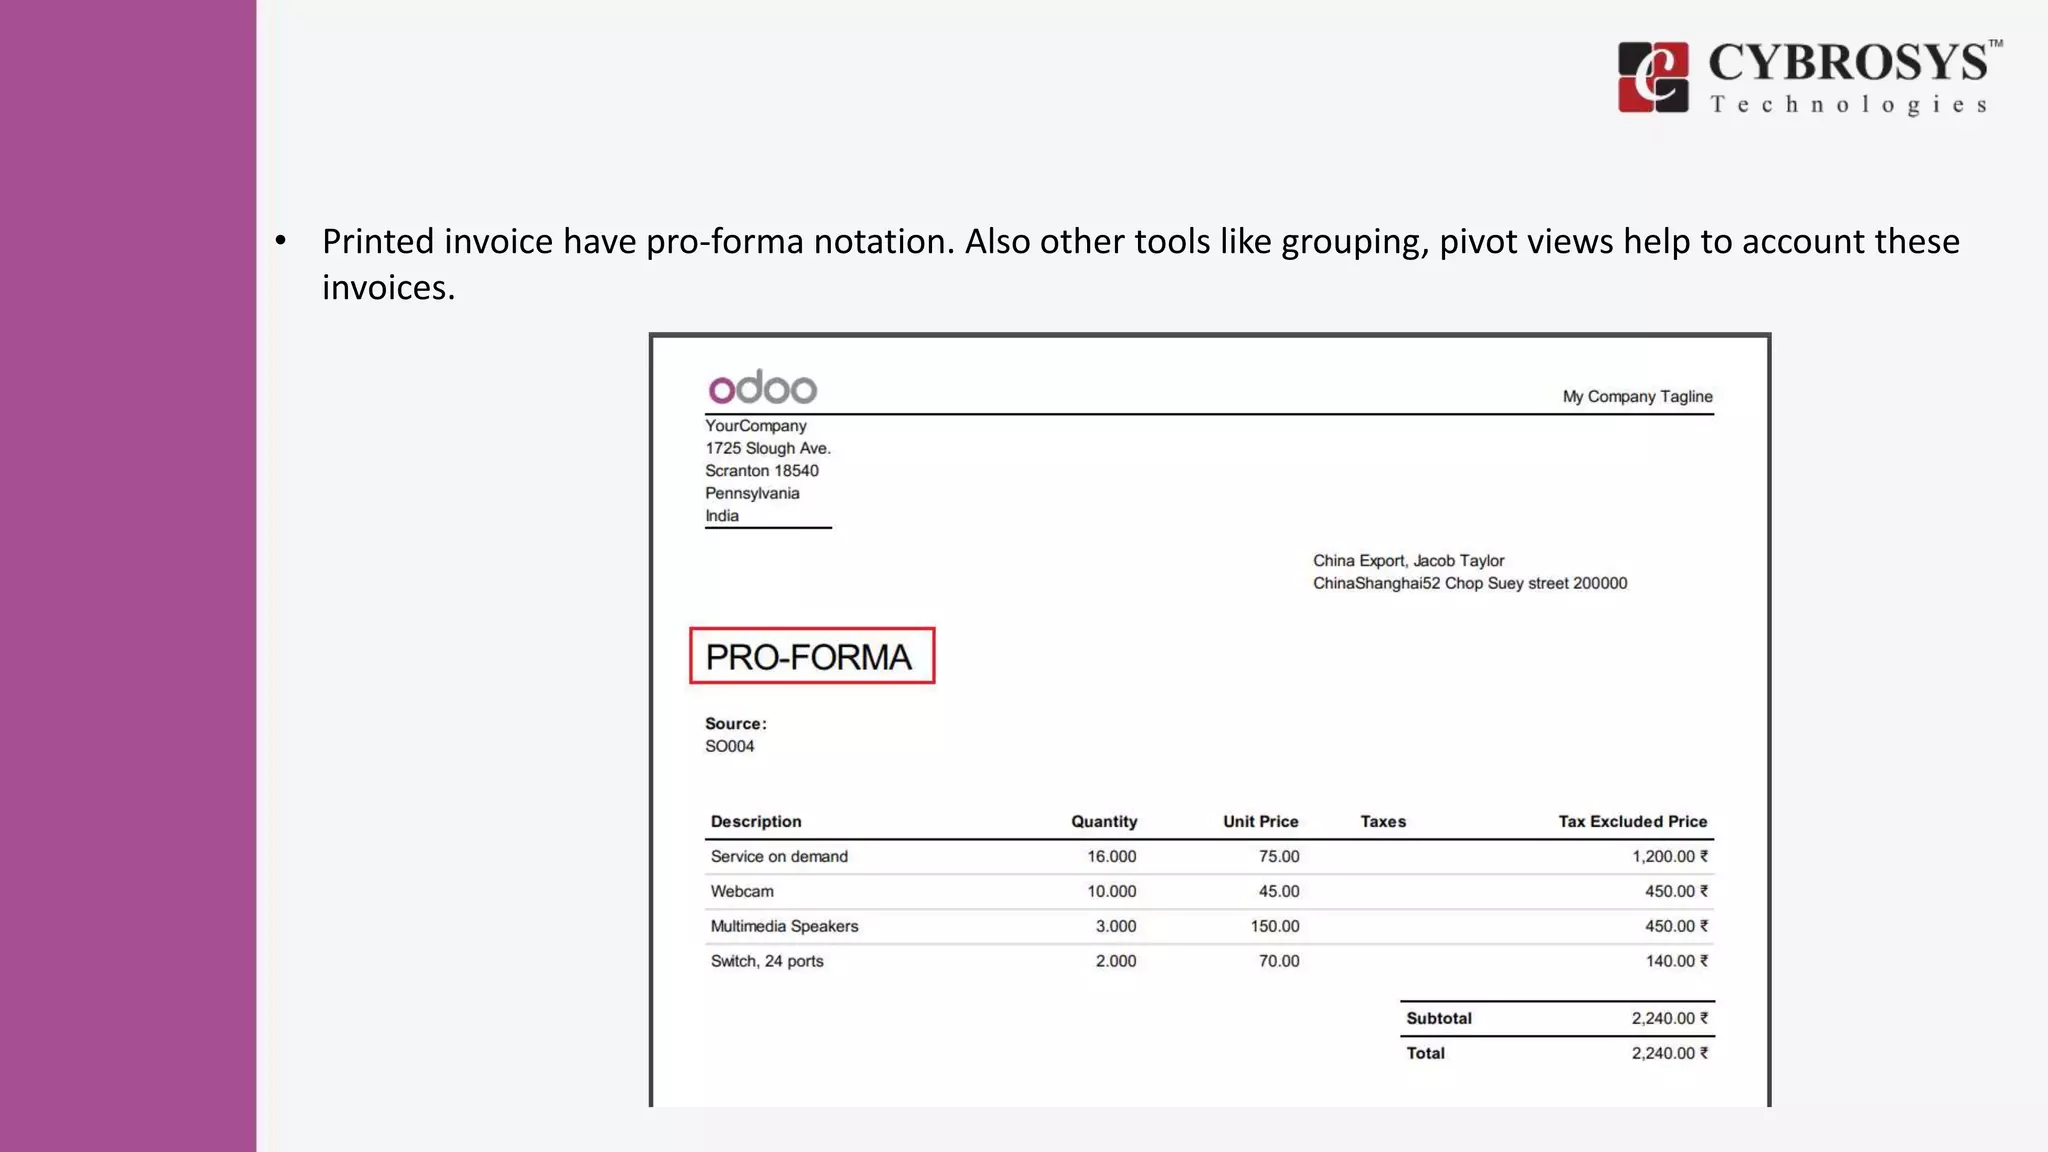This screenshot has width=2048, height=1152.
Task: Select the 'My Company Tagline' text
Action: (1638, 396)
